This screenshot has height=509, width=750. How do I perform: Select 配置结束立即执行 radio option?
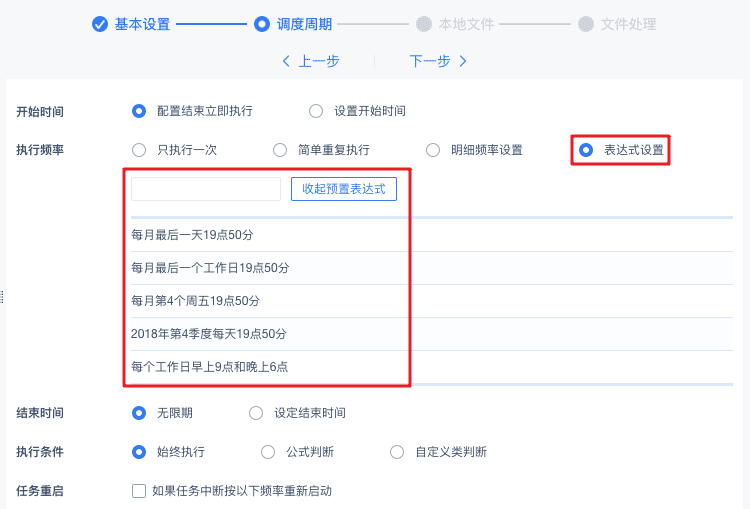coord(140,111)
